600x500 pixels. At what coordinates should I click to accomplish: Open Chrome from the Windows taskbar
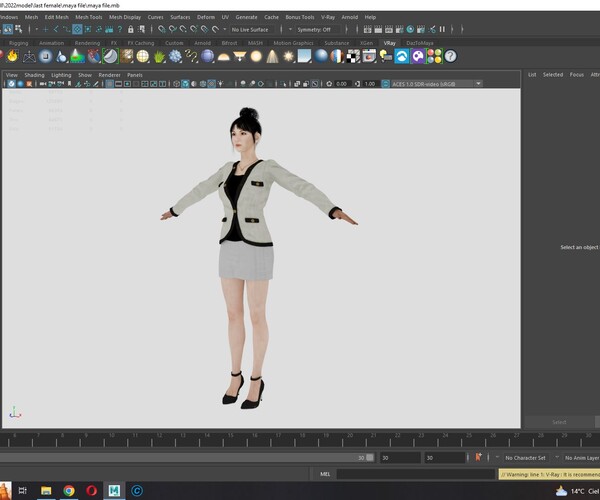pyautogui.click(x=69, y=490)
